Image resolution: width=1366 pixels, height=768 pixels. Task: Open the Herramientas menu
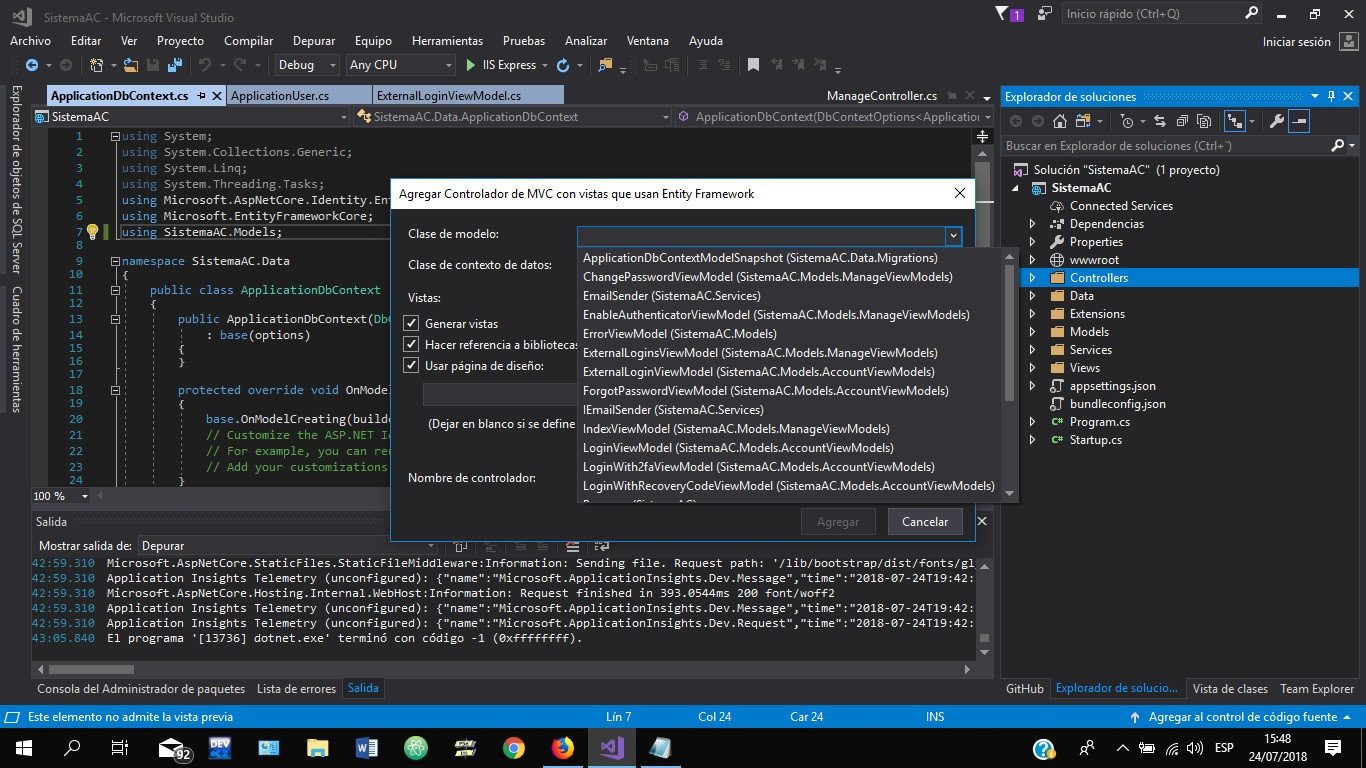tap(447, 41)
